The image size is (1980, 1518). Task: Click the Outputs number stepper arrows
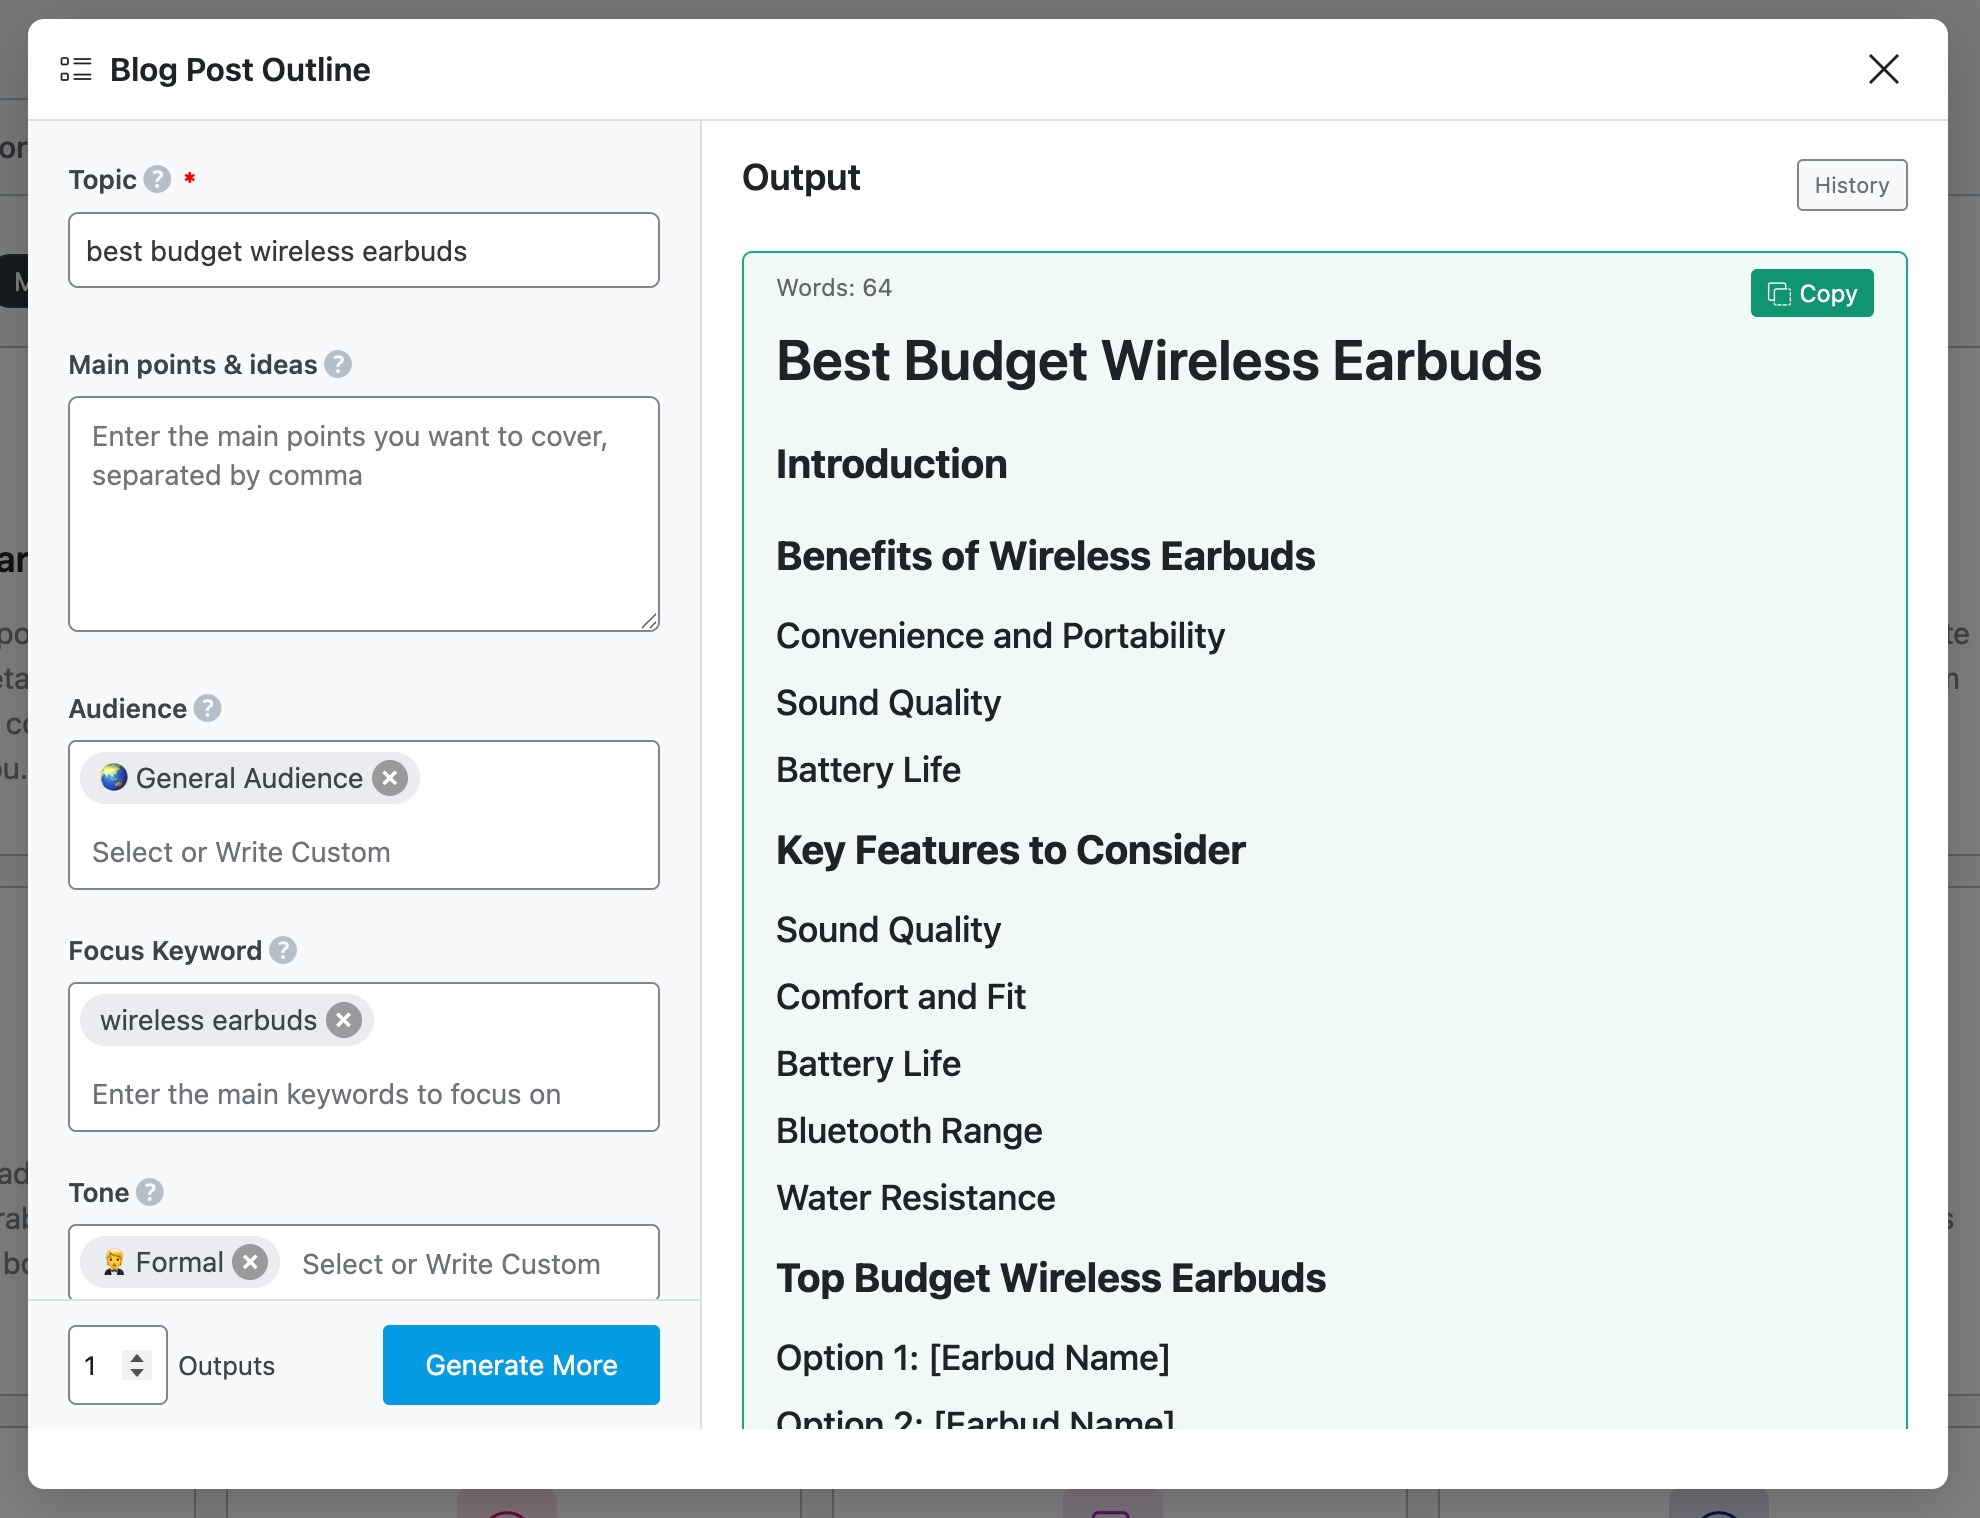pyautogui.click(x=137, y=1365)
